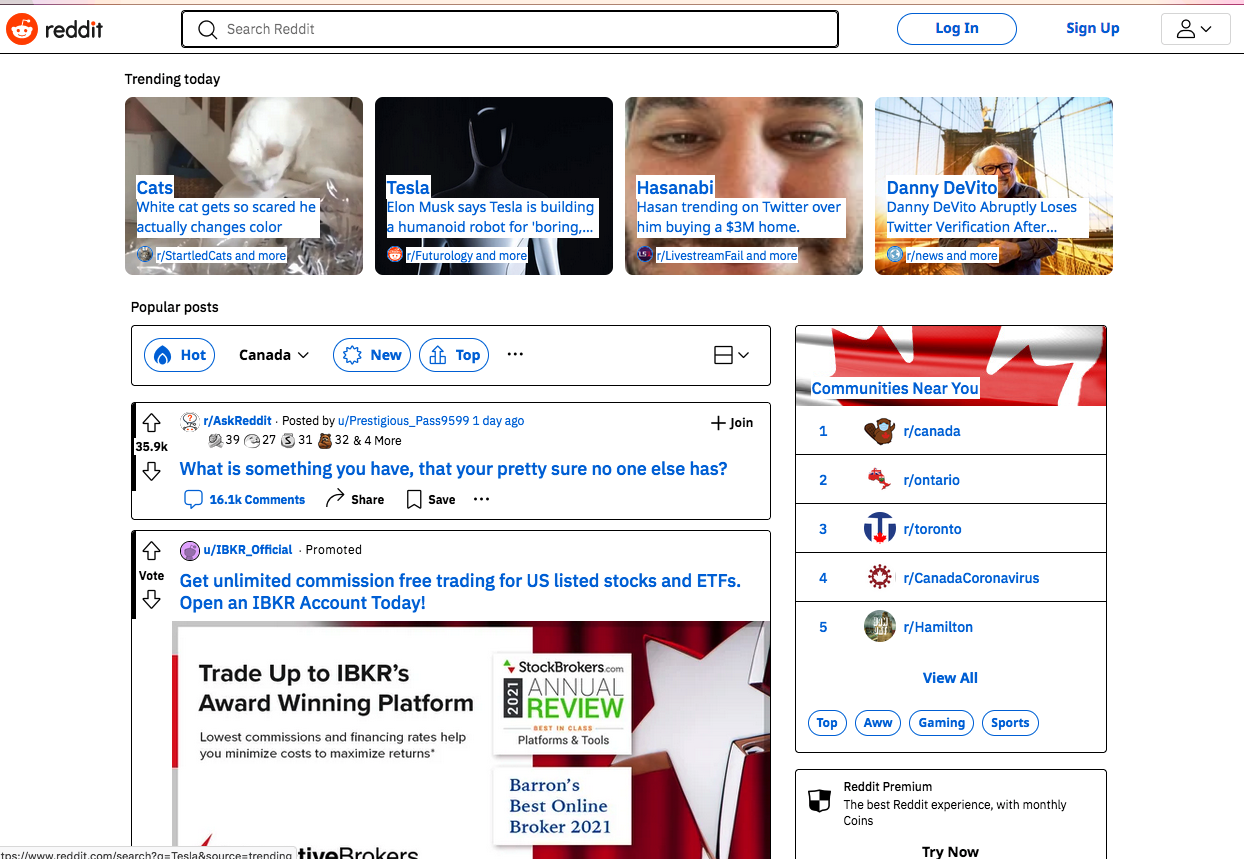The image size is (1244, 859).
Task: Select the Aww category pill
Action: [x=878, y=723]
